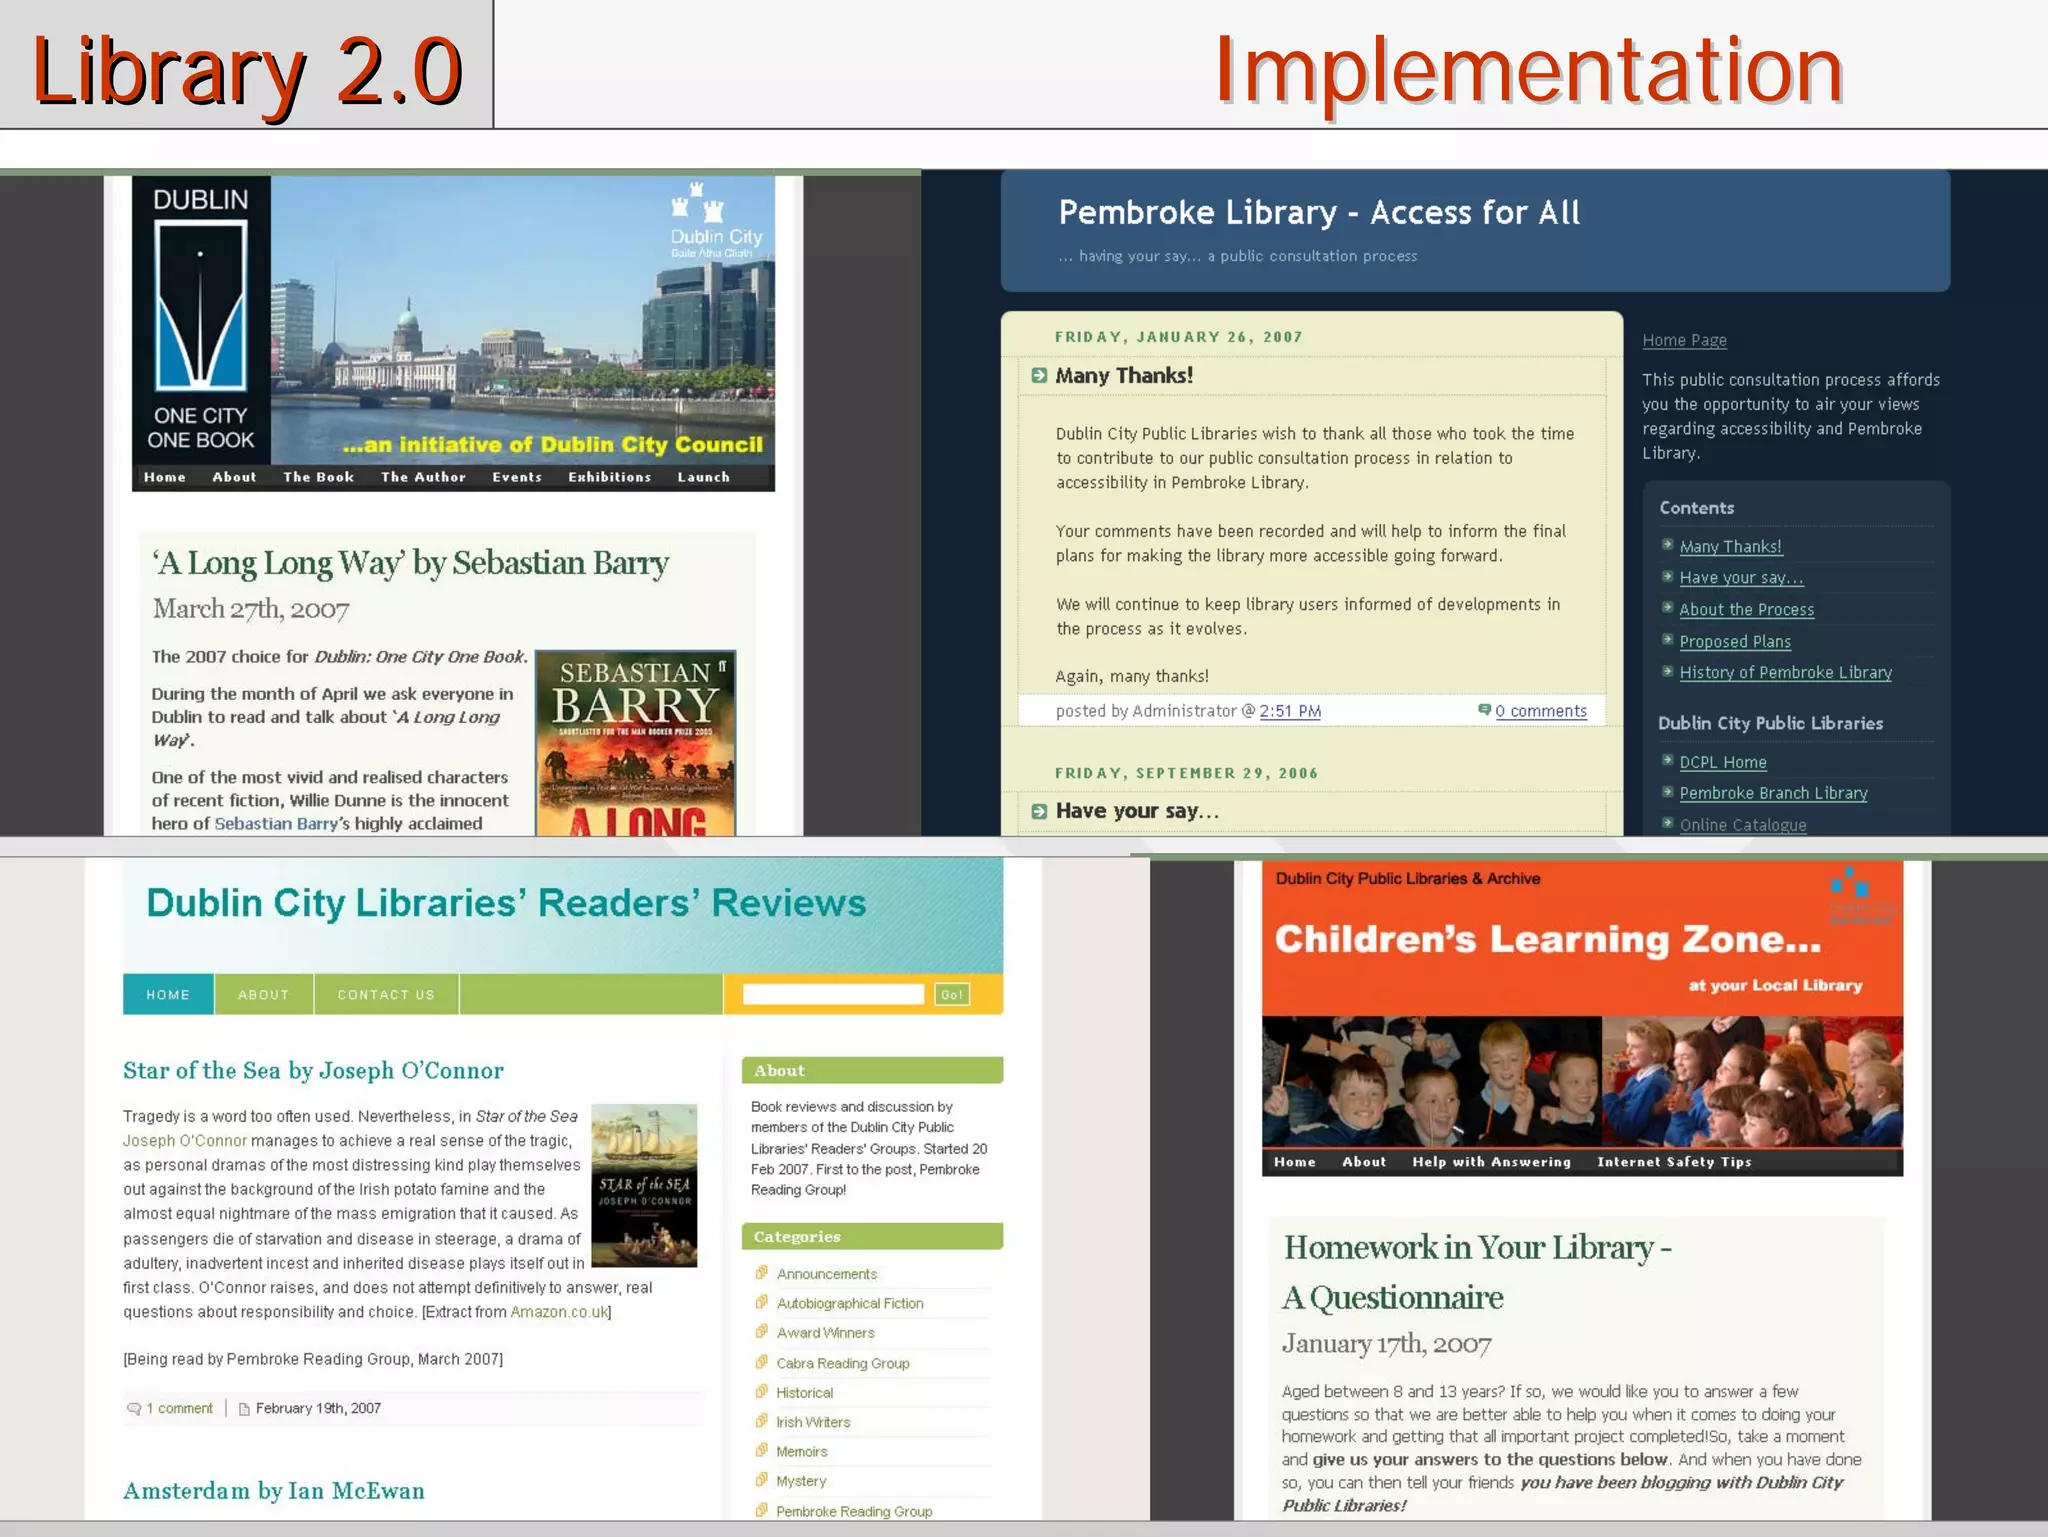The height and width of the screenshot is (1537, 2048).
Task: Open the 0 comments link
Action: 1541,711
